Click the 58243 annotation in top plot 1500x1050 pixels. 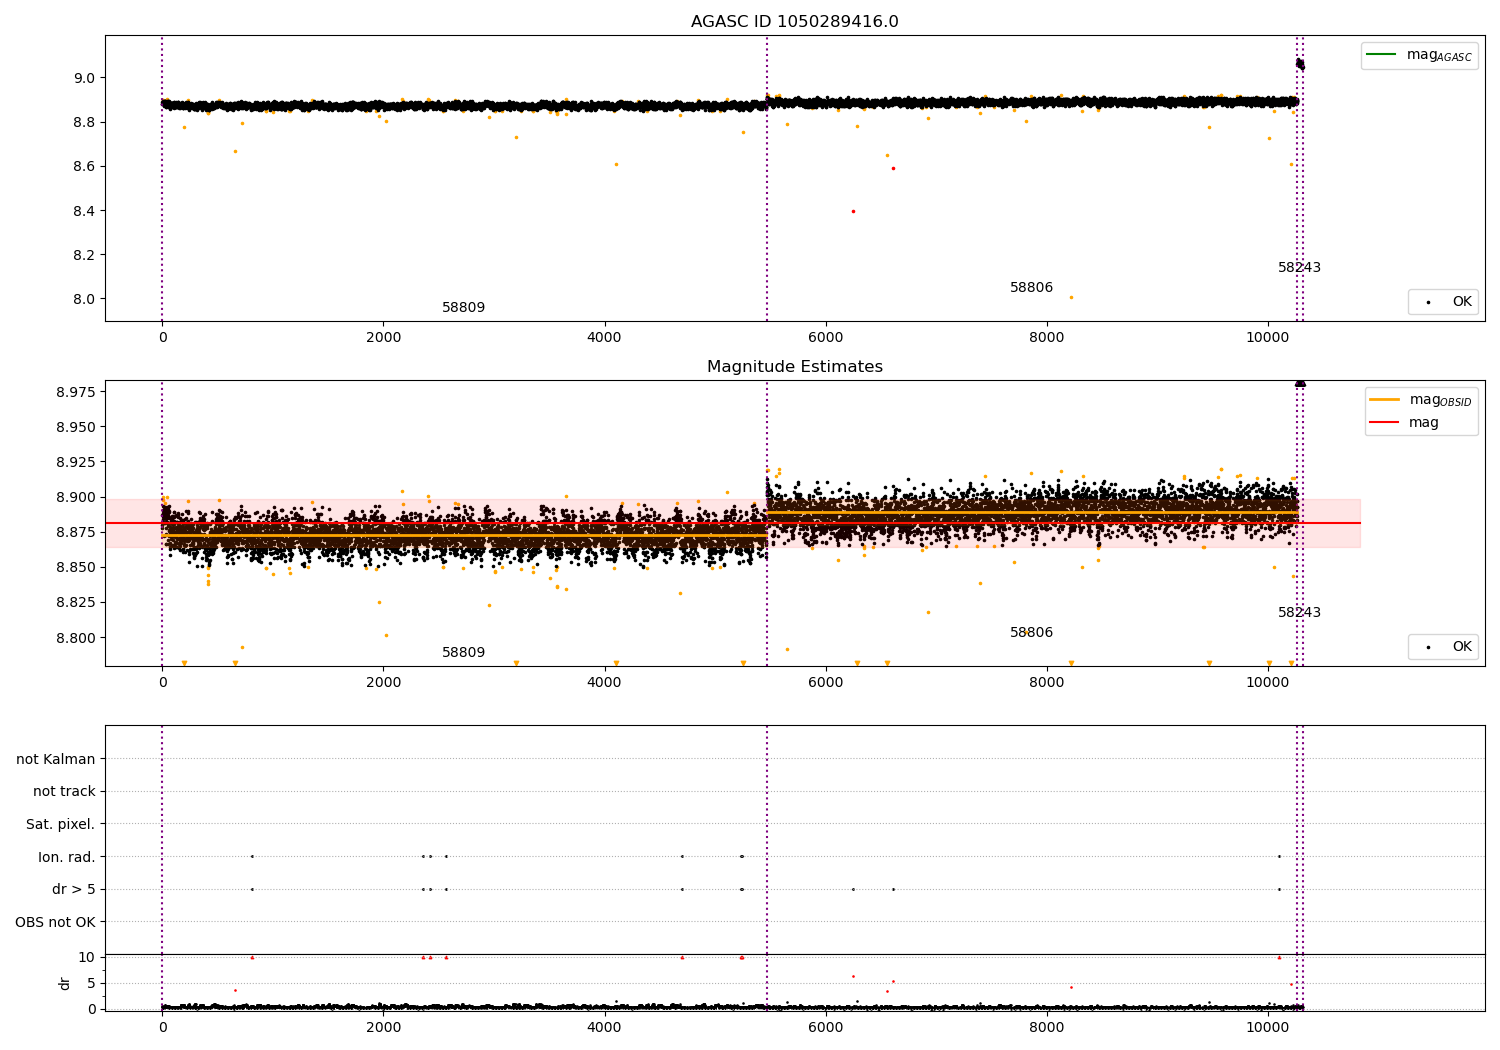pyautogui.click(x=1299, y=268)
